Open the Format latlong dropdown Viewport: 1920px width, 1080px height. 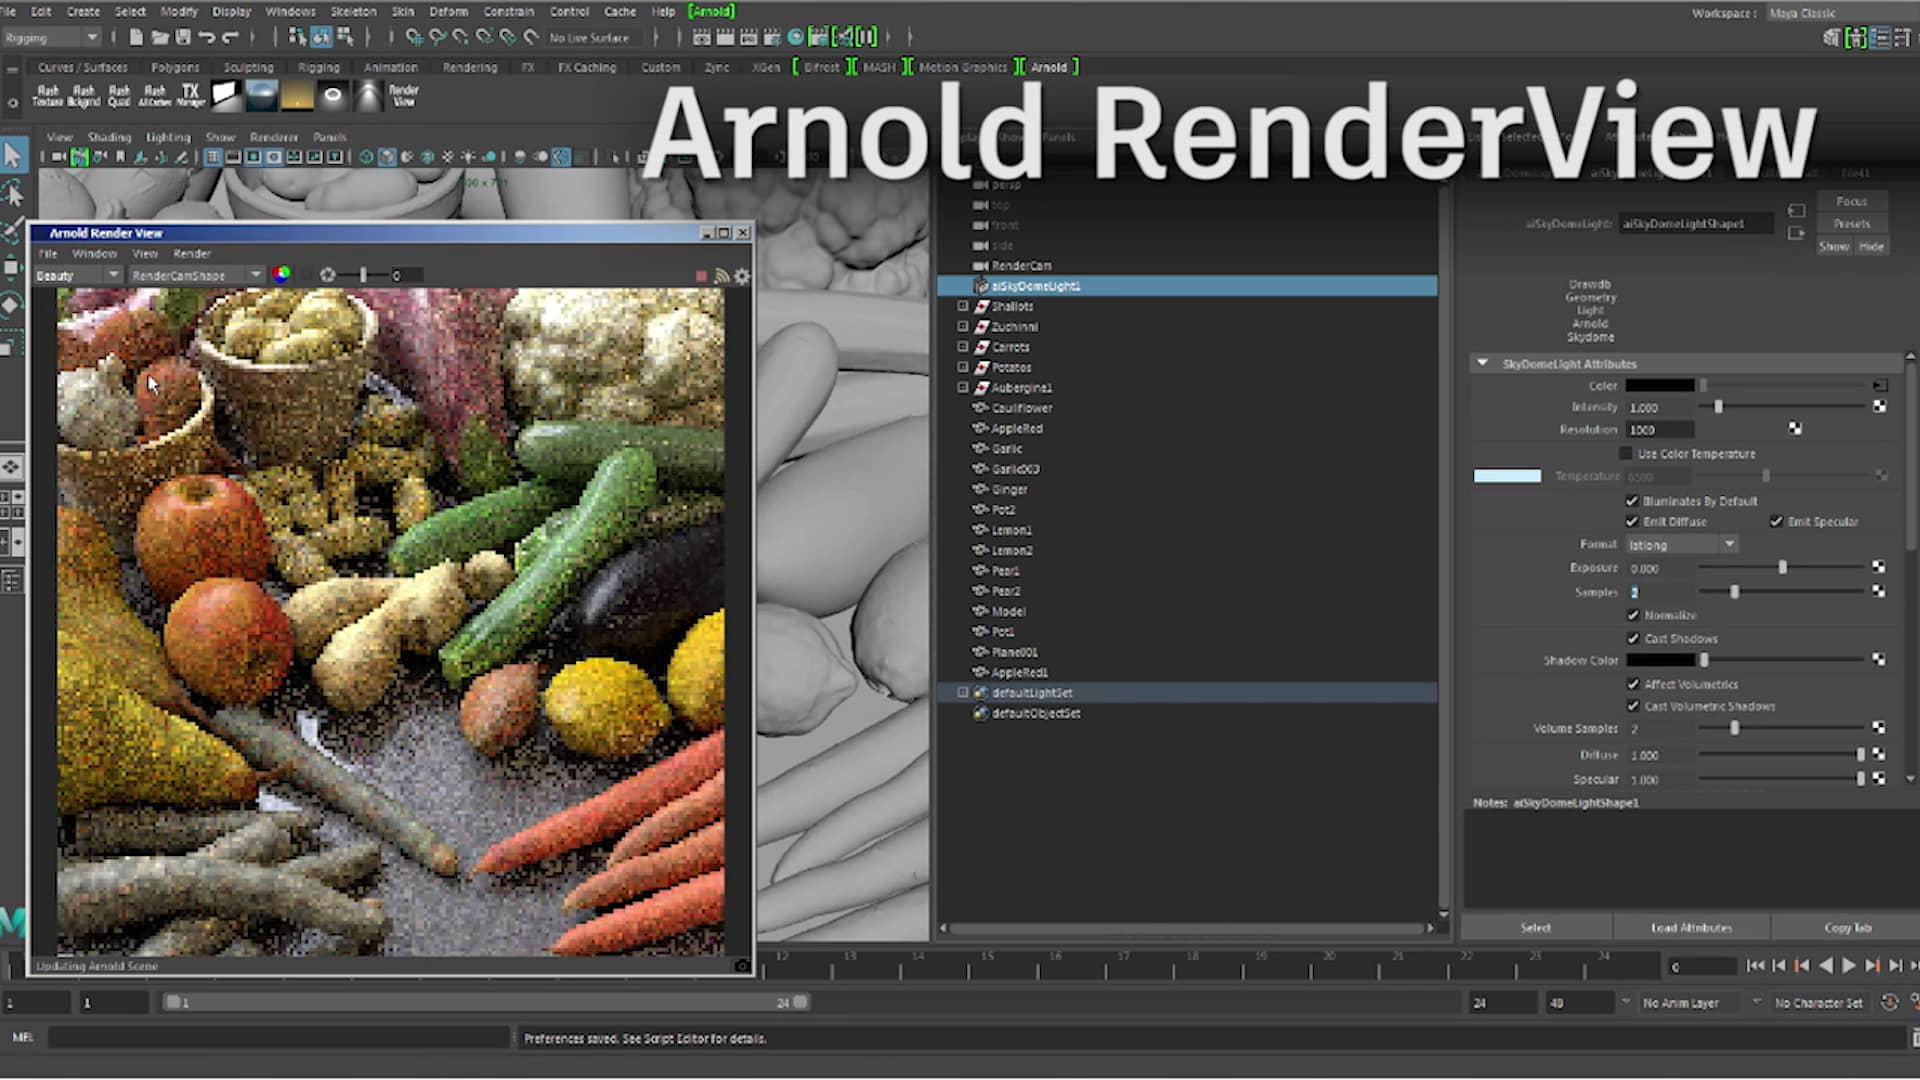point(1682,545)
